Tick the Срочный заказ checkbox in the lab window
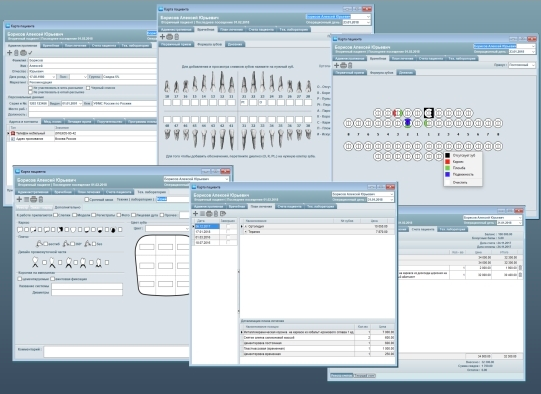This screenshot has height=394, width=541. 87,199
